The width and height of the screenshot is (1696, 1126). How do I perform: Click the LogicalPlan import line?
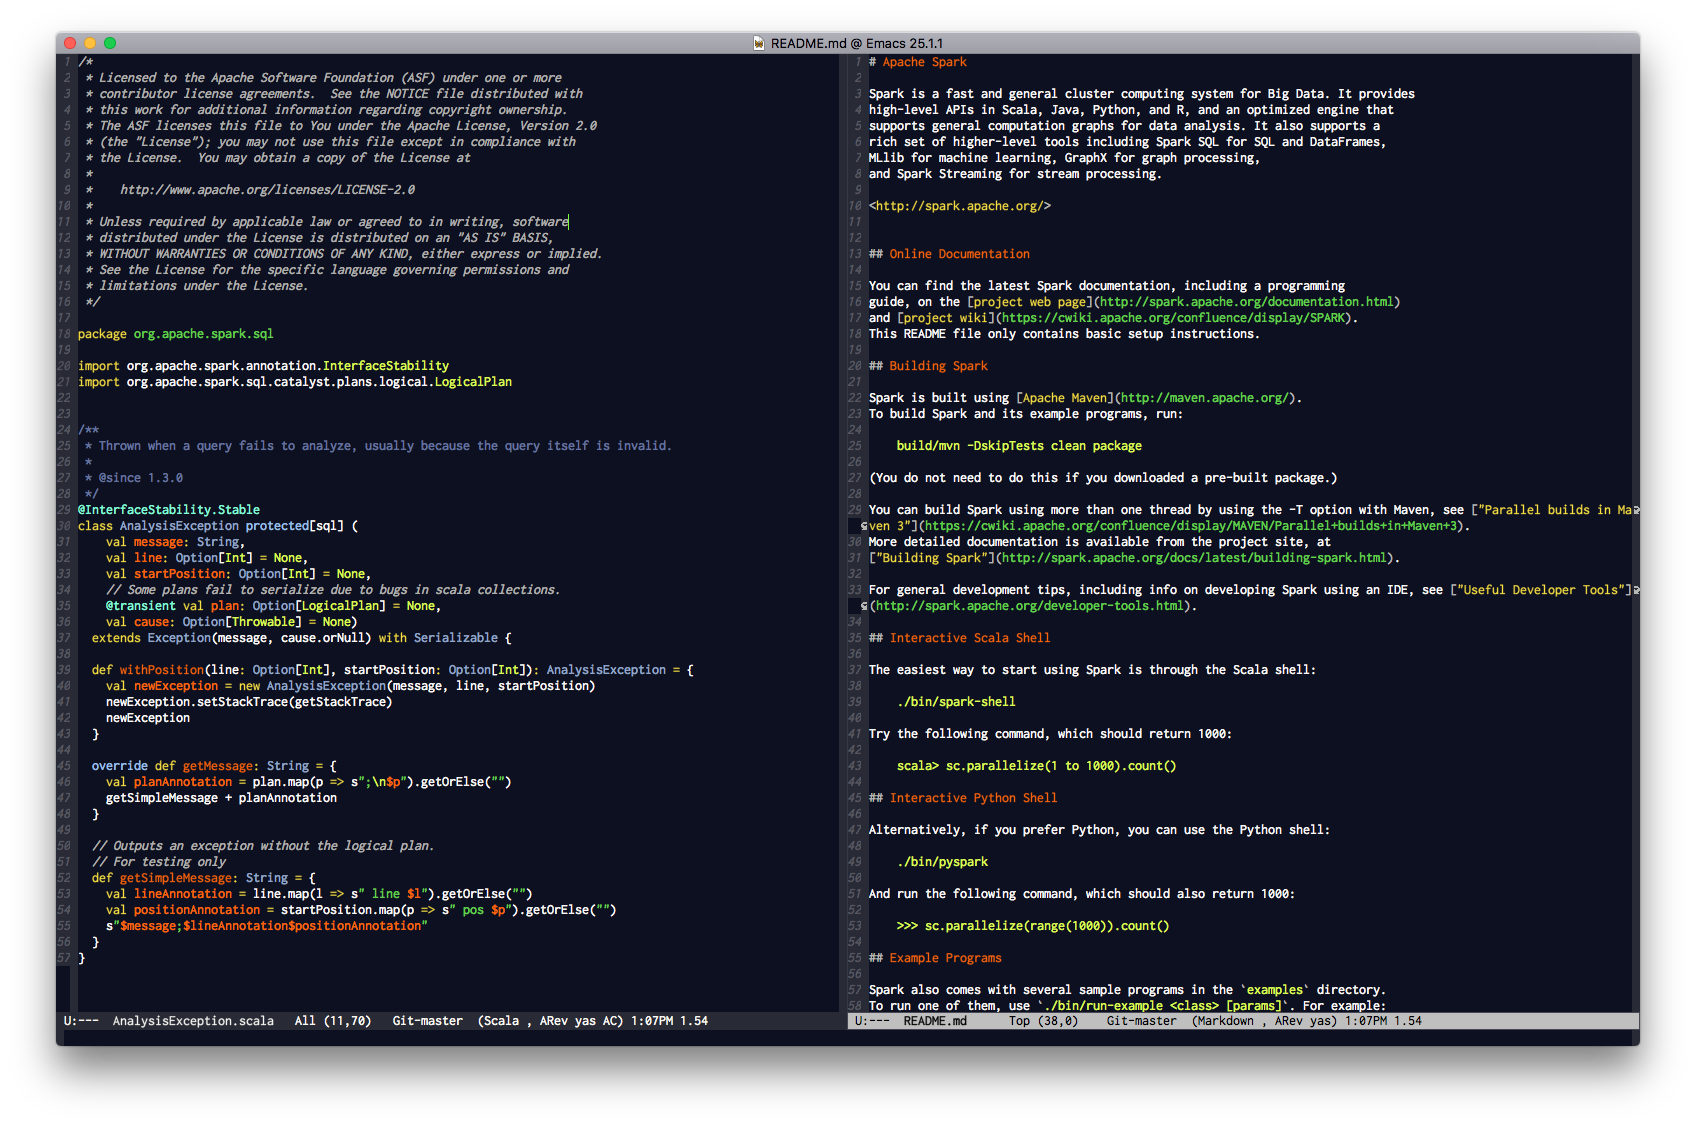pos(295,382)
